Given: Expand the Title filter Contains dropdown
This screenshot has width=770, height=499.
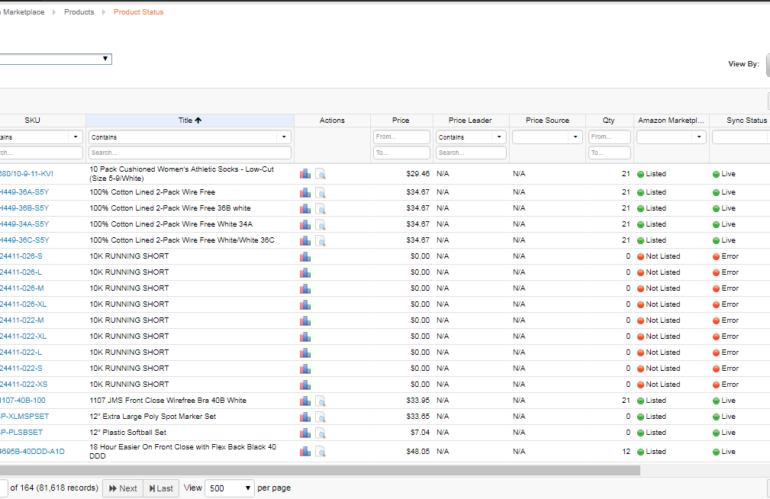Looking at the screenshot, I should (285, 137).
